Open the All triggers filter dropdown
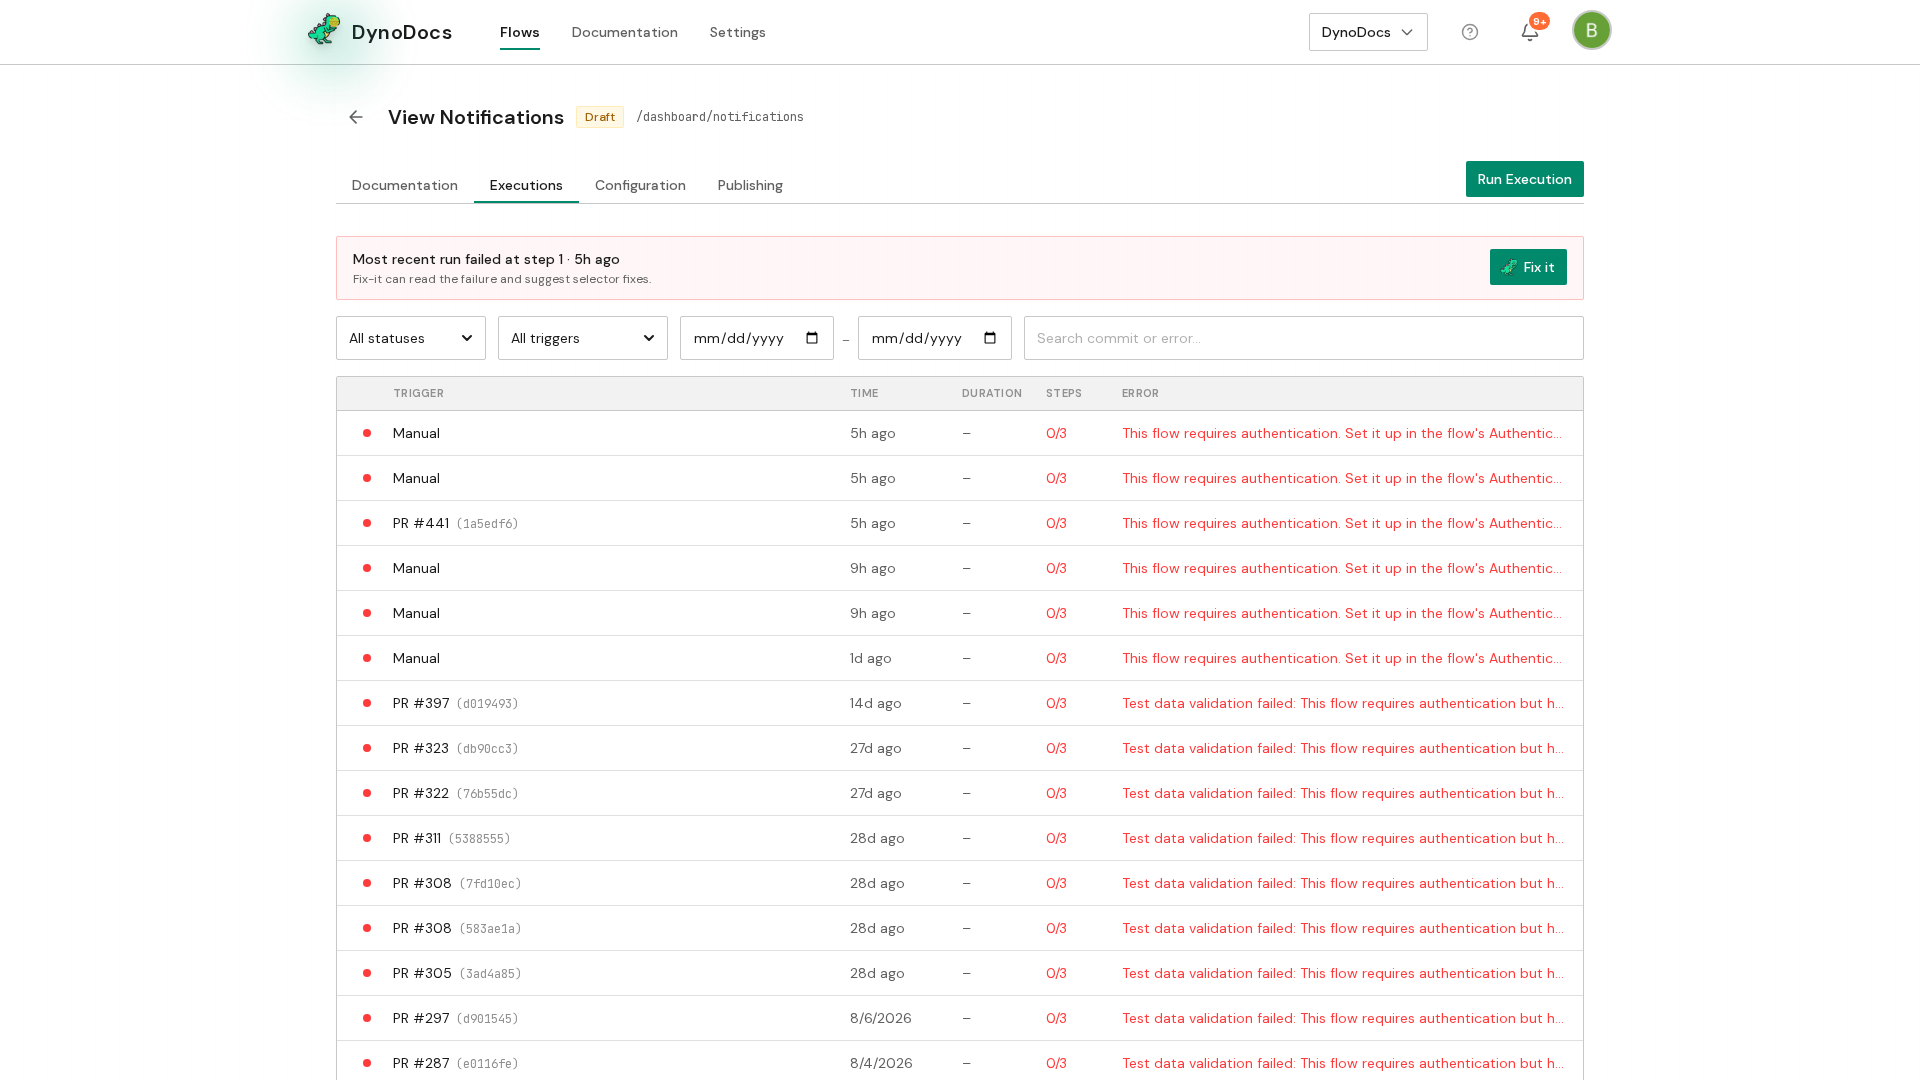Viewport: 1920px width, 1080px height. click(x=583, y=338)
